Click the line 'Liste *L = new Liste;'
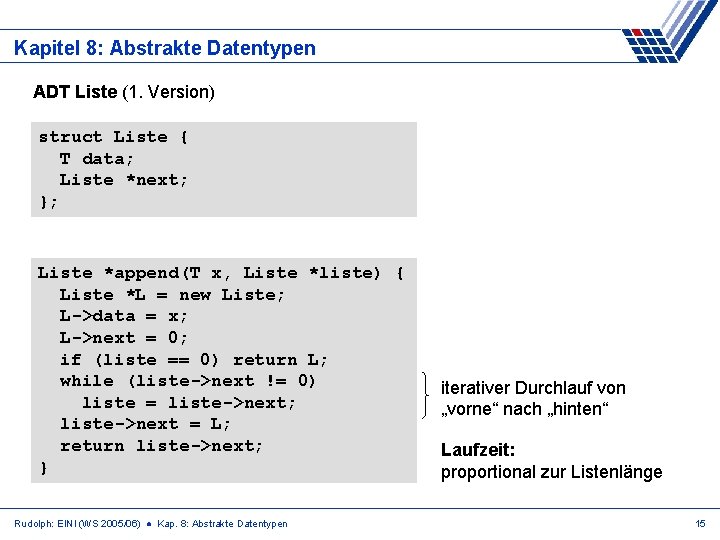720x540 pixels. (x=172, y=295)
